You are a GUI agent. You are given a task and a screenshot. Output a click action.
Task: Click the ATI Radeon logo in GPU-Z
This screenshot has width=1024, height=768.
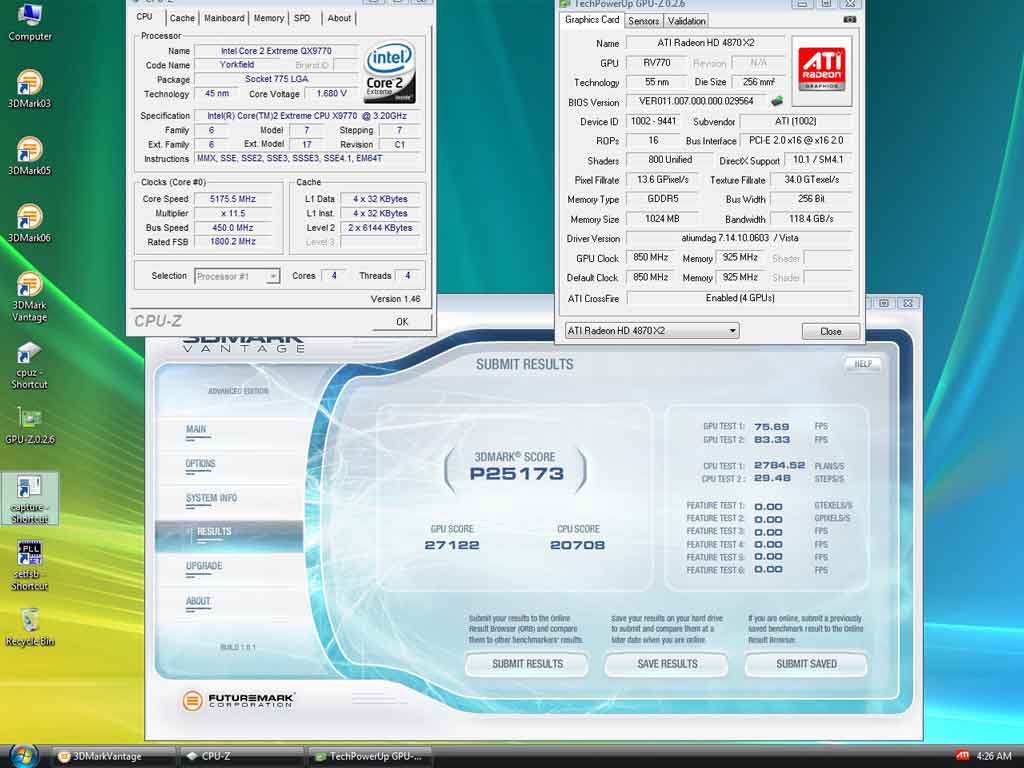tap(822, 71)
